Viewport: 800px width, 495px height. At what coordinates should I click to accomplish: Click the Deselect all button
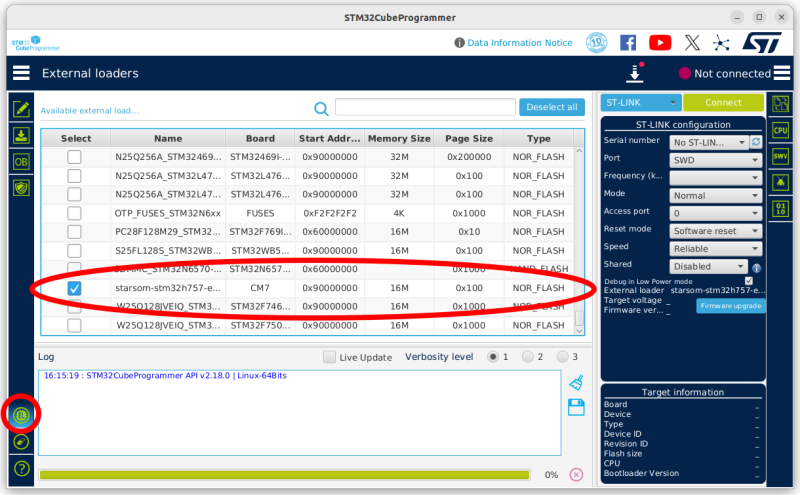552,108
